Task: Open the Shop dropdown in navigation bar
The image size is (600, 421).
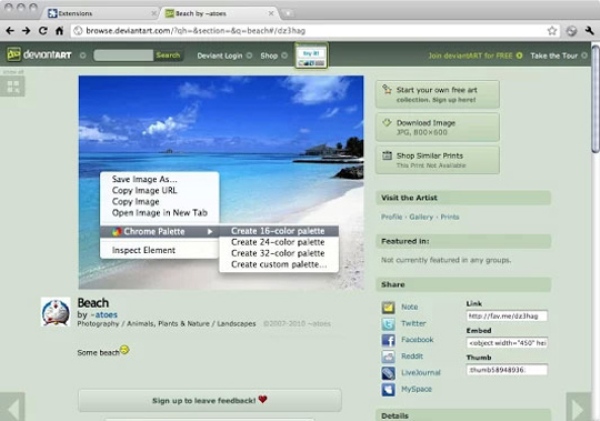Action: tap(271, 56)
